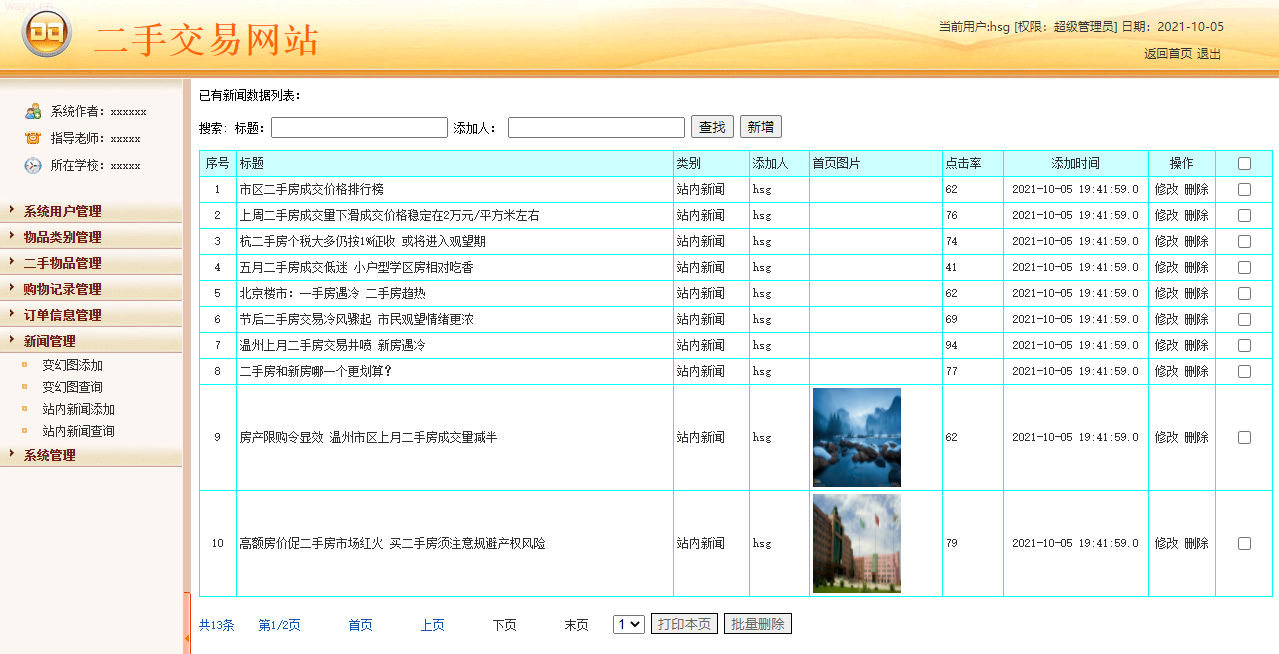Open the page number dropdown

(x=629, y=624)
